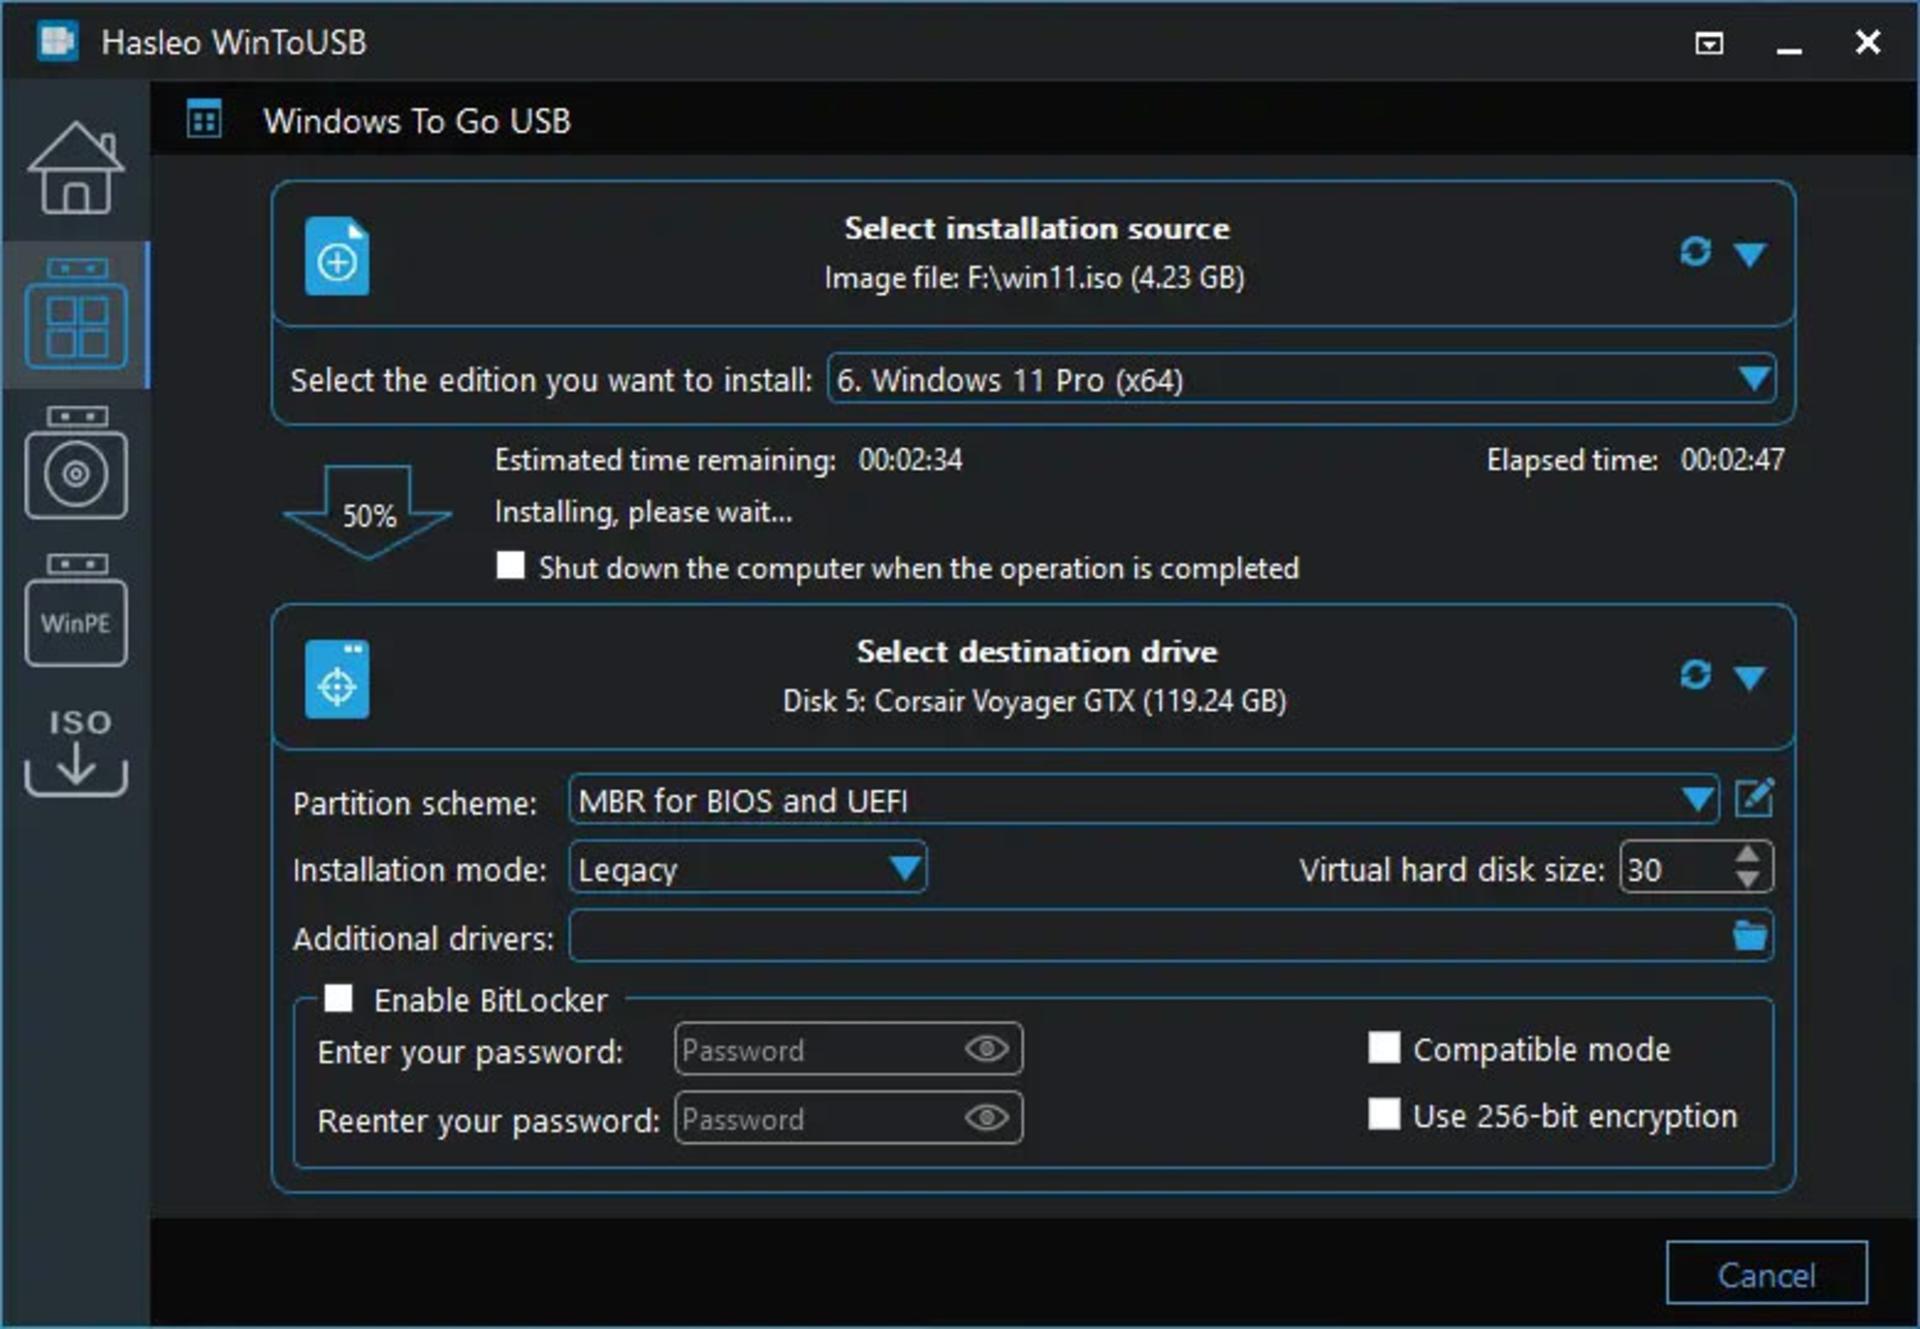Tick the Enable BitLocker checkbox
The height and width of the screenshot is (1329, 1920).
point(339,998)
